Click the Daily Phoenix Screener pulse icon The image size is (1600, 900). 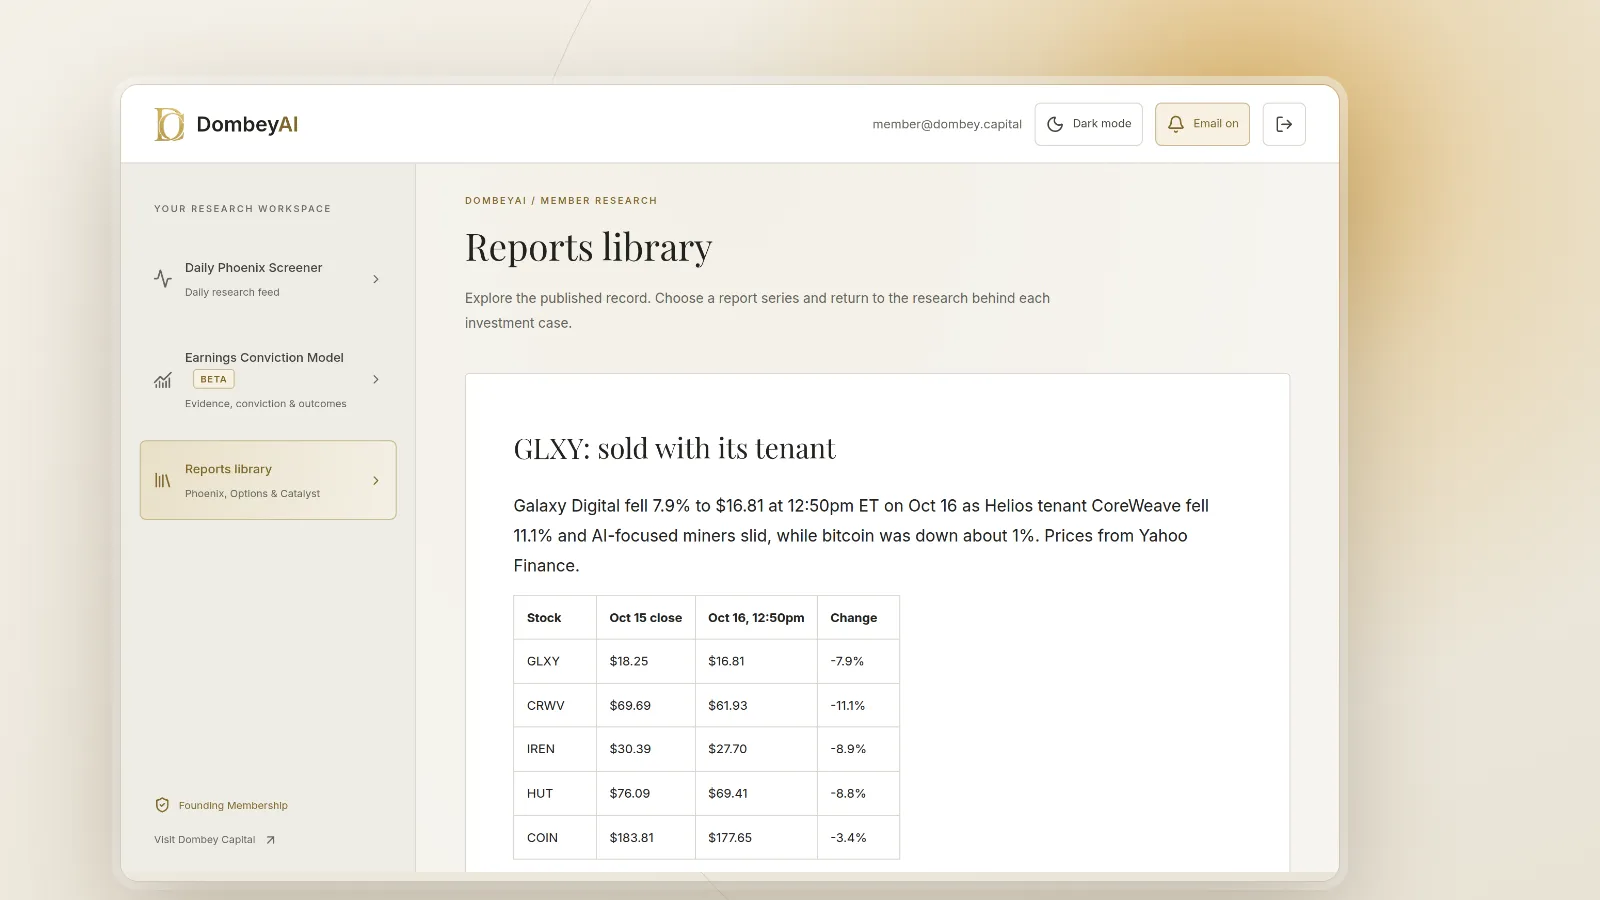click(163, 279)
